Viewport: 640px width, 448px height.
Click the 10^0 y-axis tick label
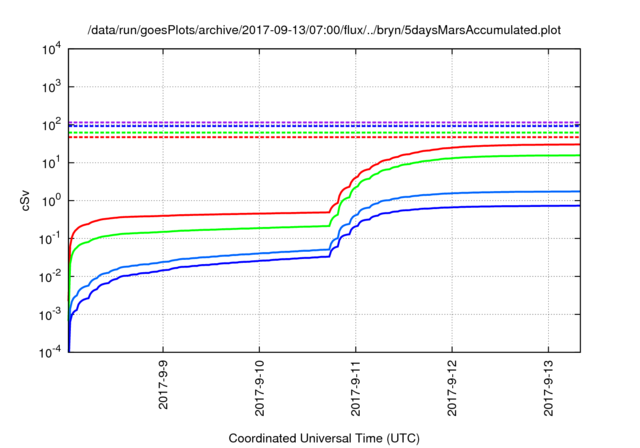(x=51, y=201)
